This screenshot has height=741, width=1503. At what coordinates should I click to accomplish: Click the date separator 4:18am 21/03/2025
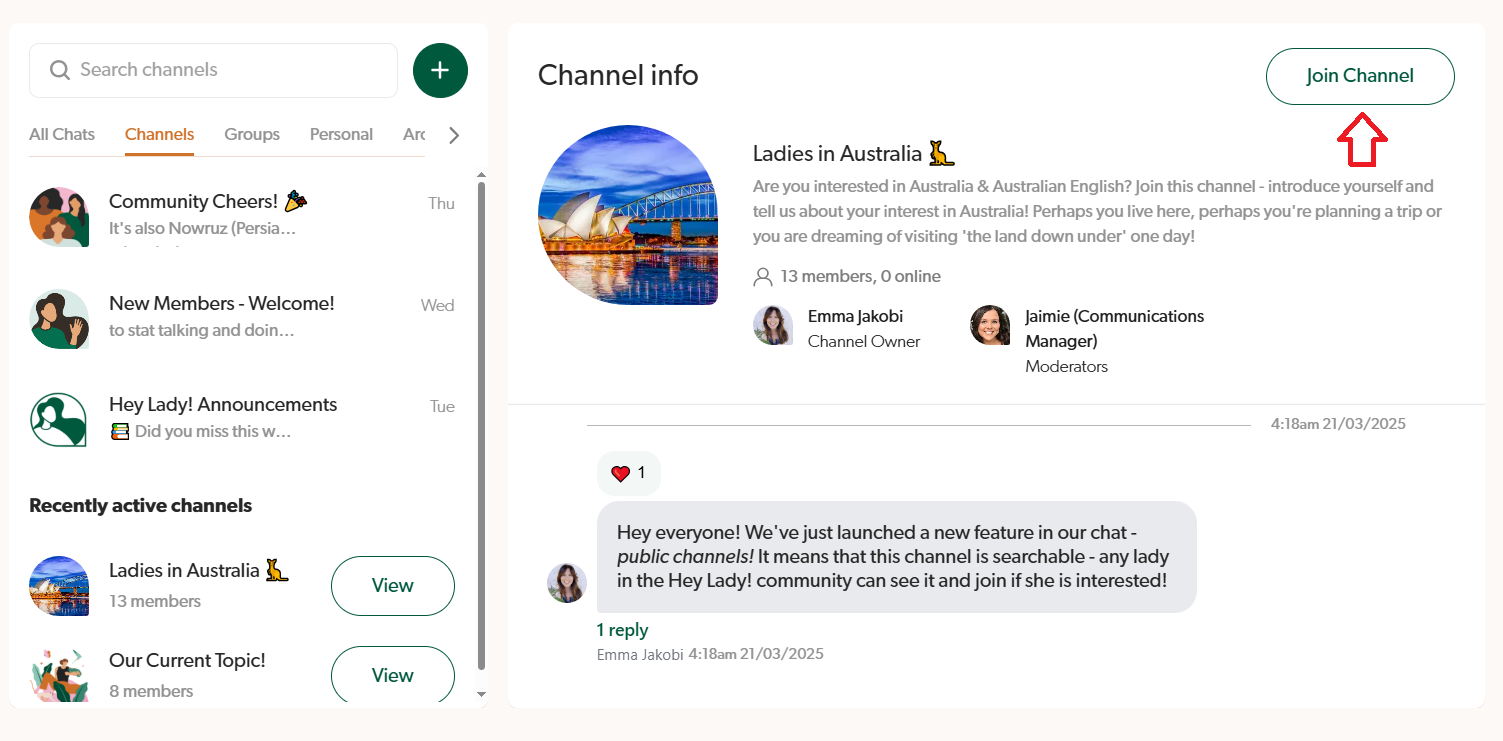coord(1338,424)
